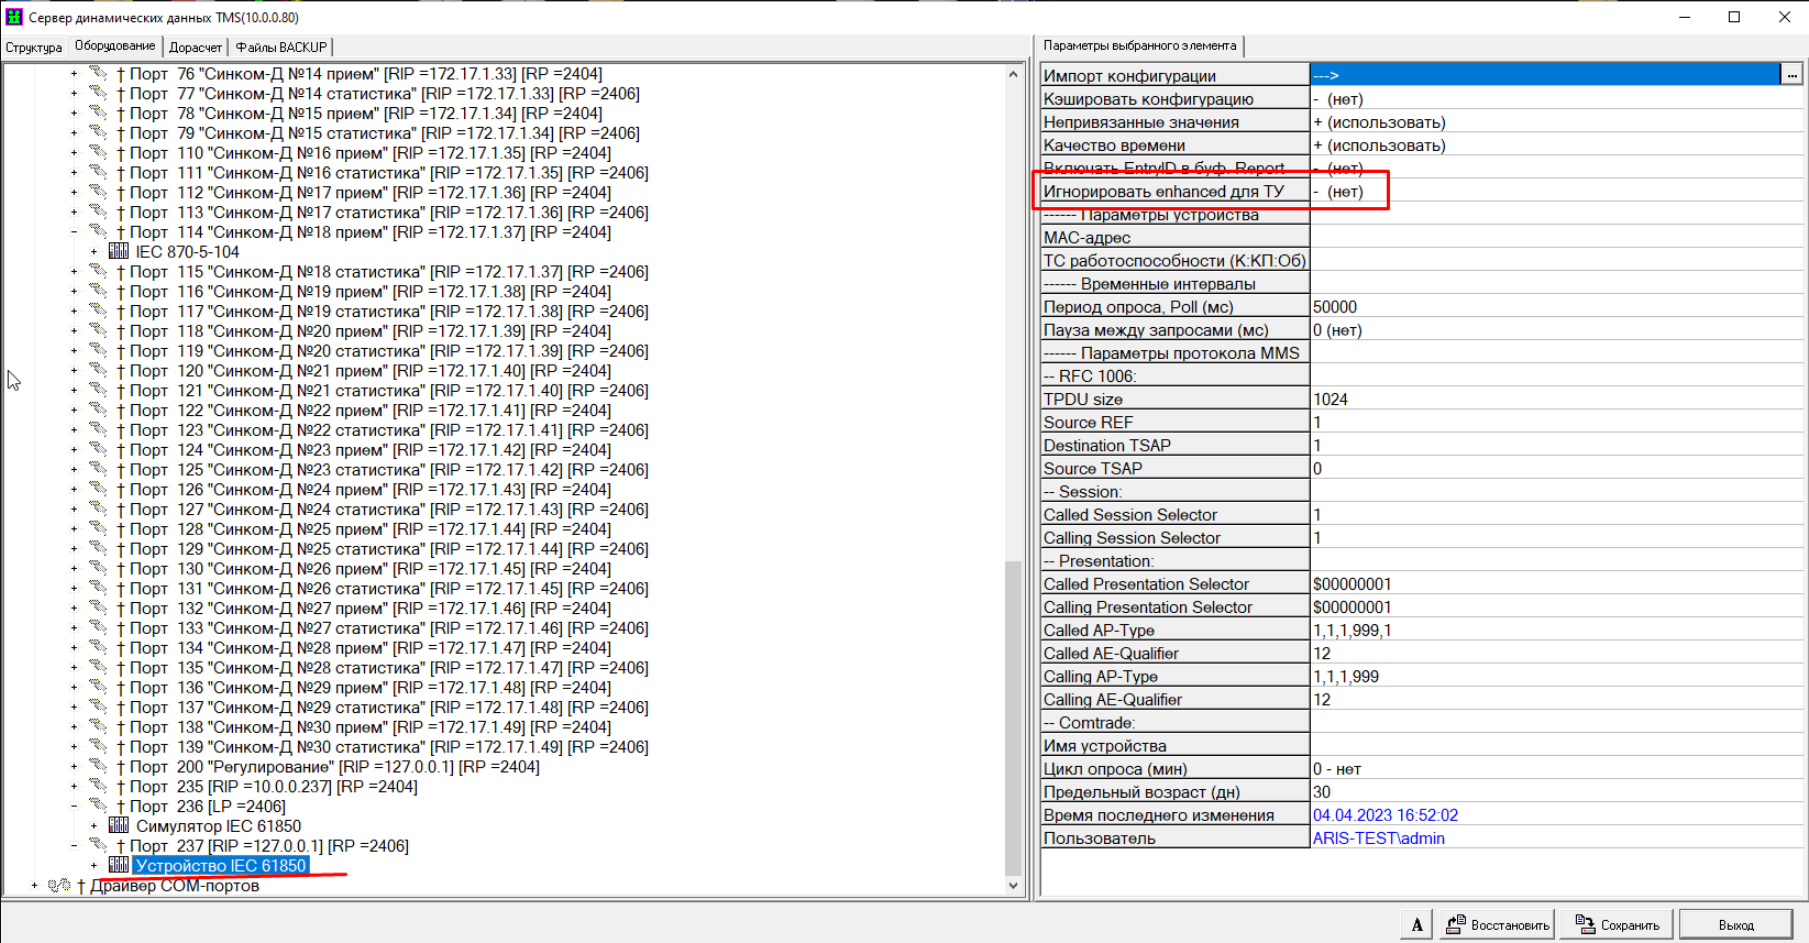
Task: Open the Файлы BACKUP tab
Action: pos(281,47)
